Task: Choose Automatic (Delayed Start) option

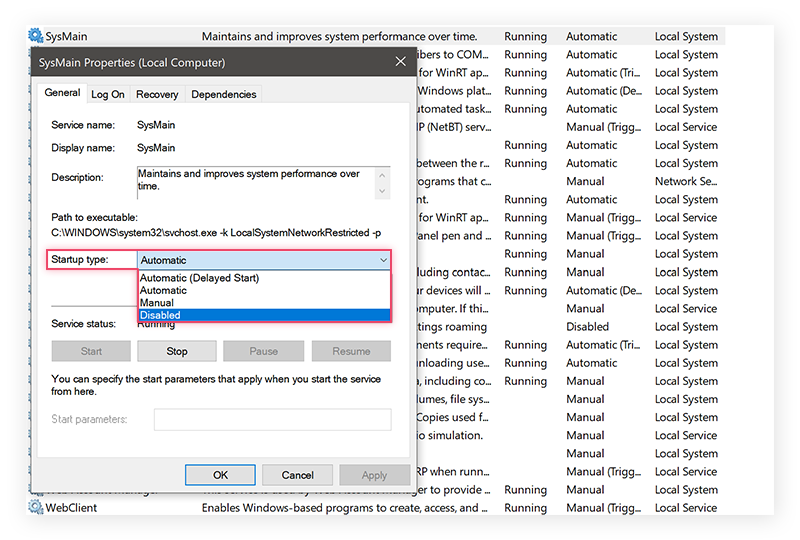Action: [199, 278]
